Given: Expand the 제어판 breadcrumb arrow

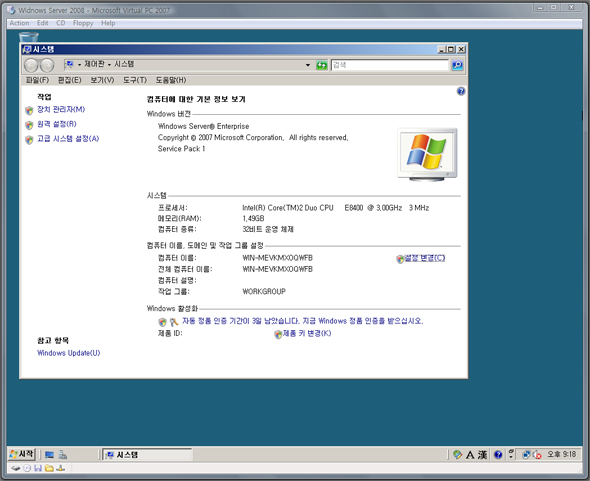Looking at the screenshot, I should 109,65.
